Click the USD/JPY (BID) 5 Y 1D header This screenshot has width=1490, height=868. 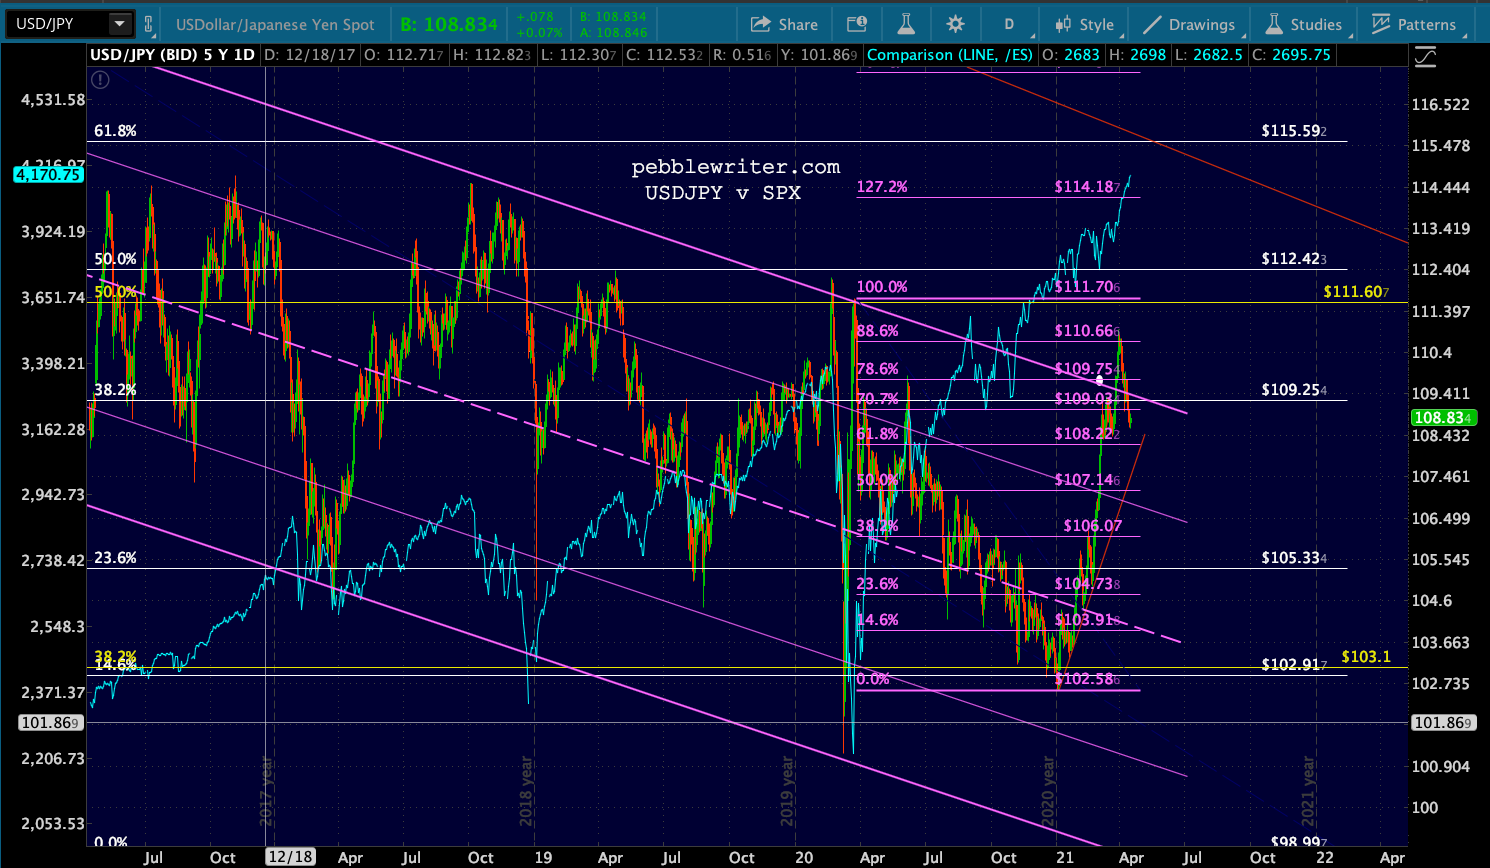pyautogui.click(x=172, y=54)
